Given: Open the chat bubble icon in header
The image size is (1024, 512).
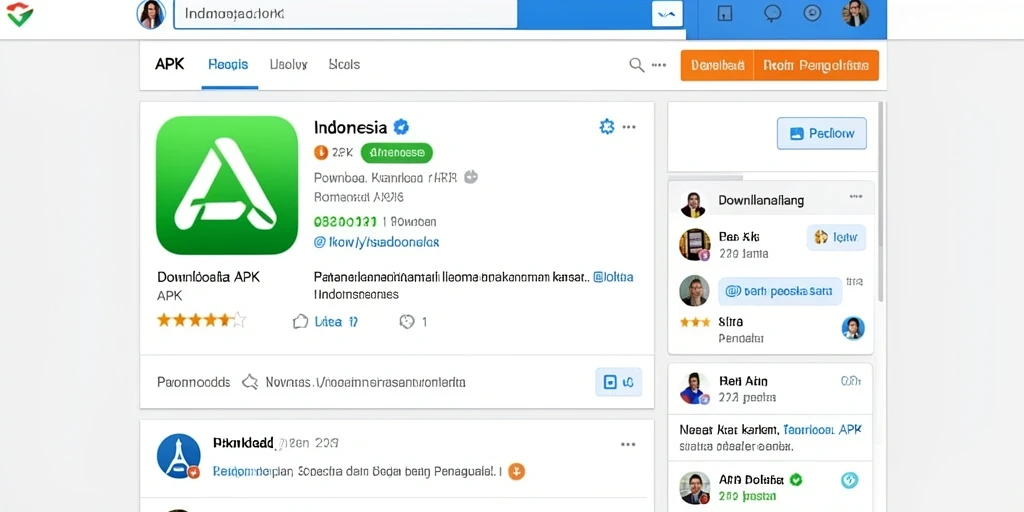Looking at the screenshot, I should coord(773,13).
